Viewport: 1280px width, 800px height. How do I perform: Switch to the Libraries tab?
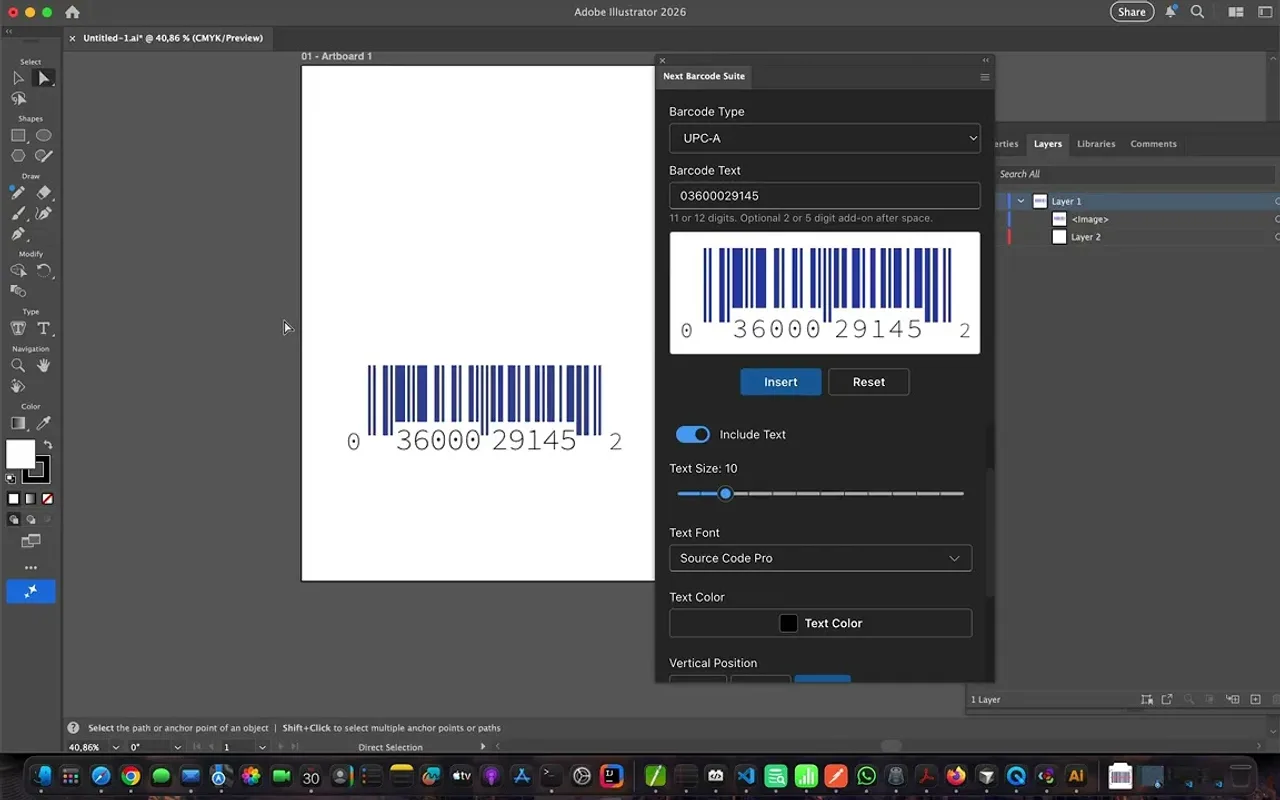point(1096,144)
